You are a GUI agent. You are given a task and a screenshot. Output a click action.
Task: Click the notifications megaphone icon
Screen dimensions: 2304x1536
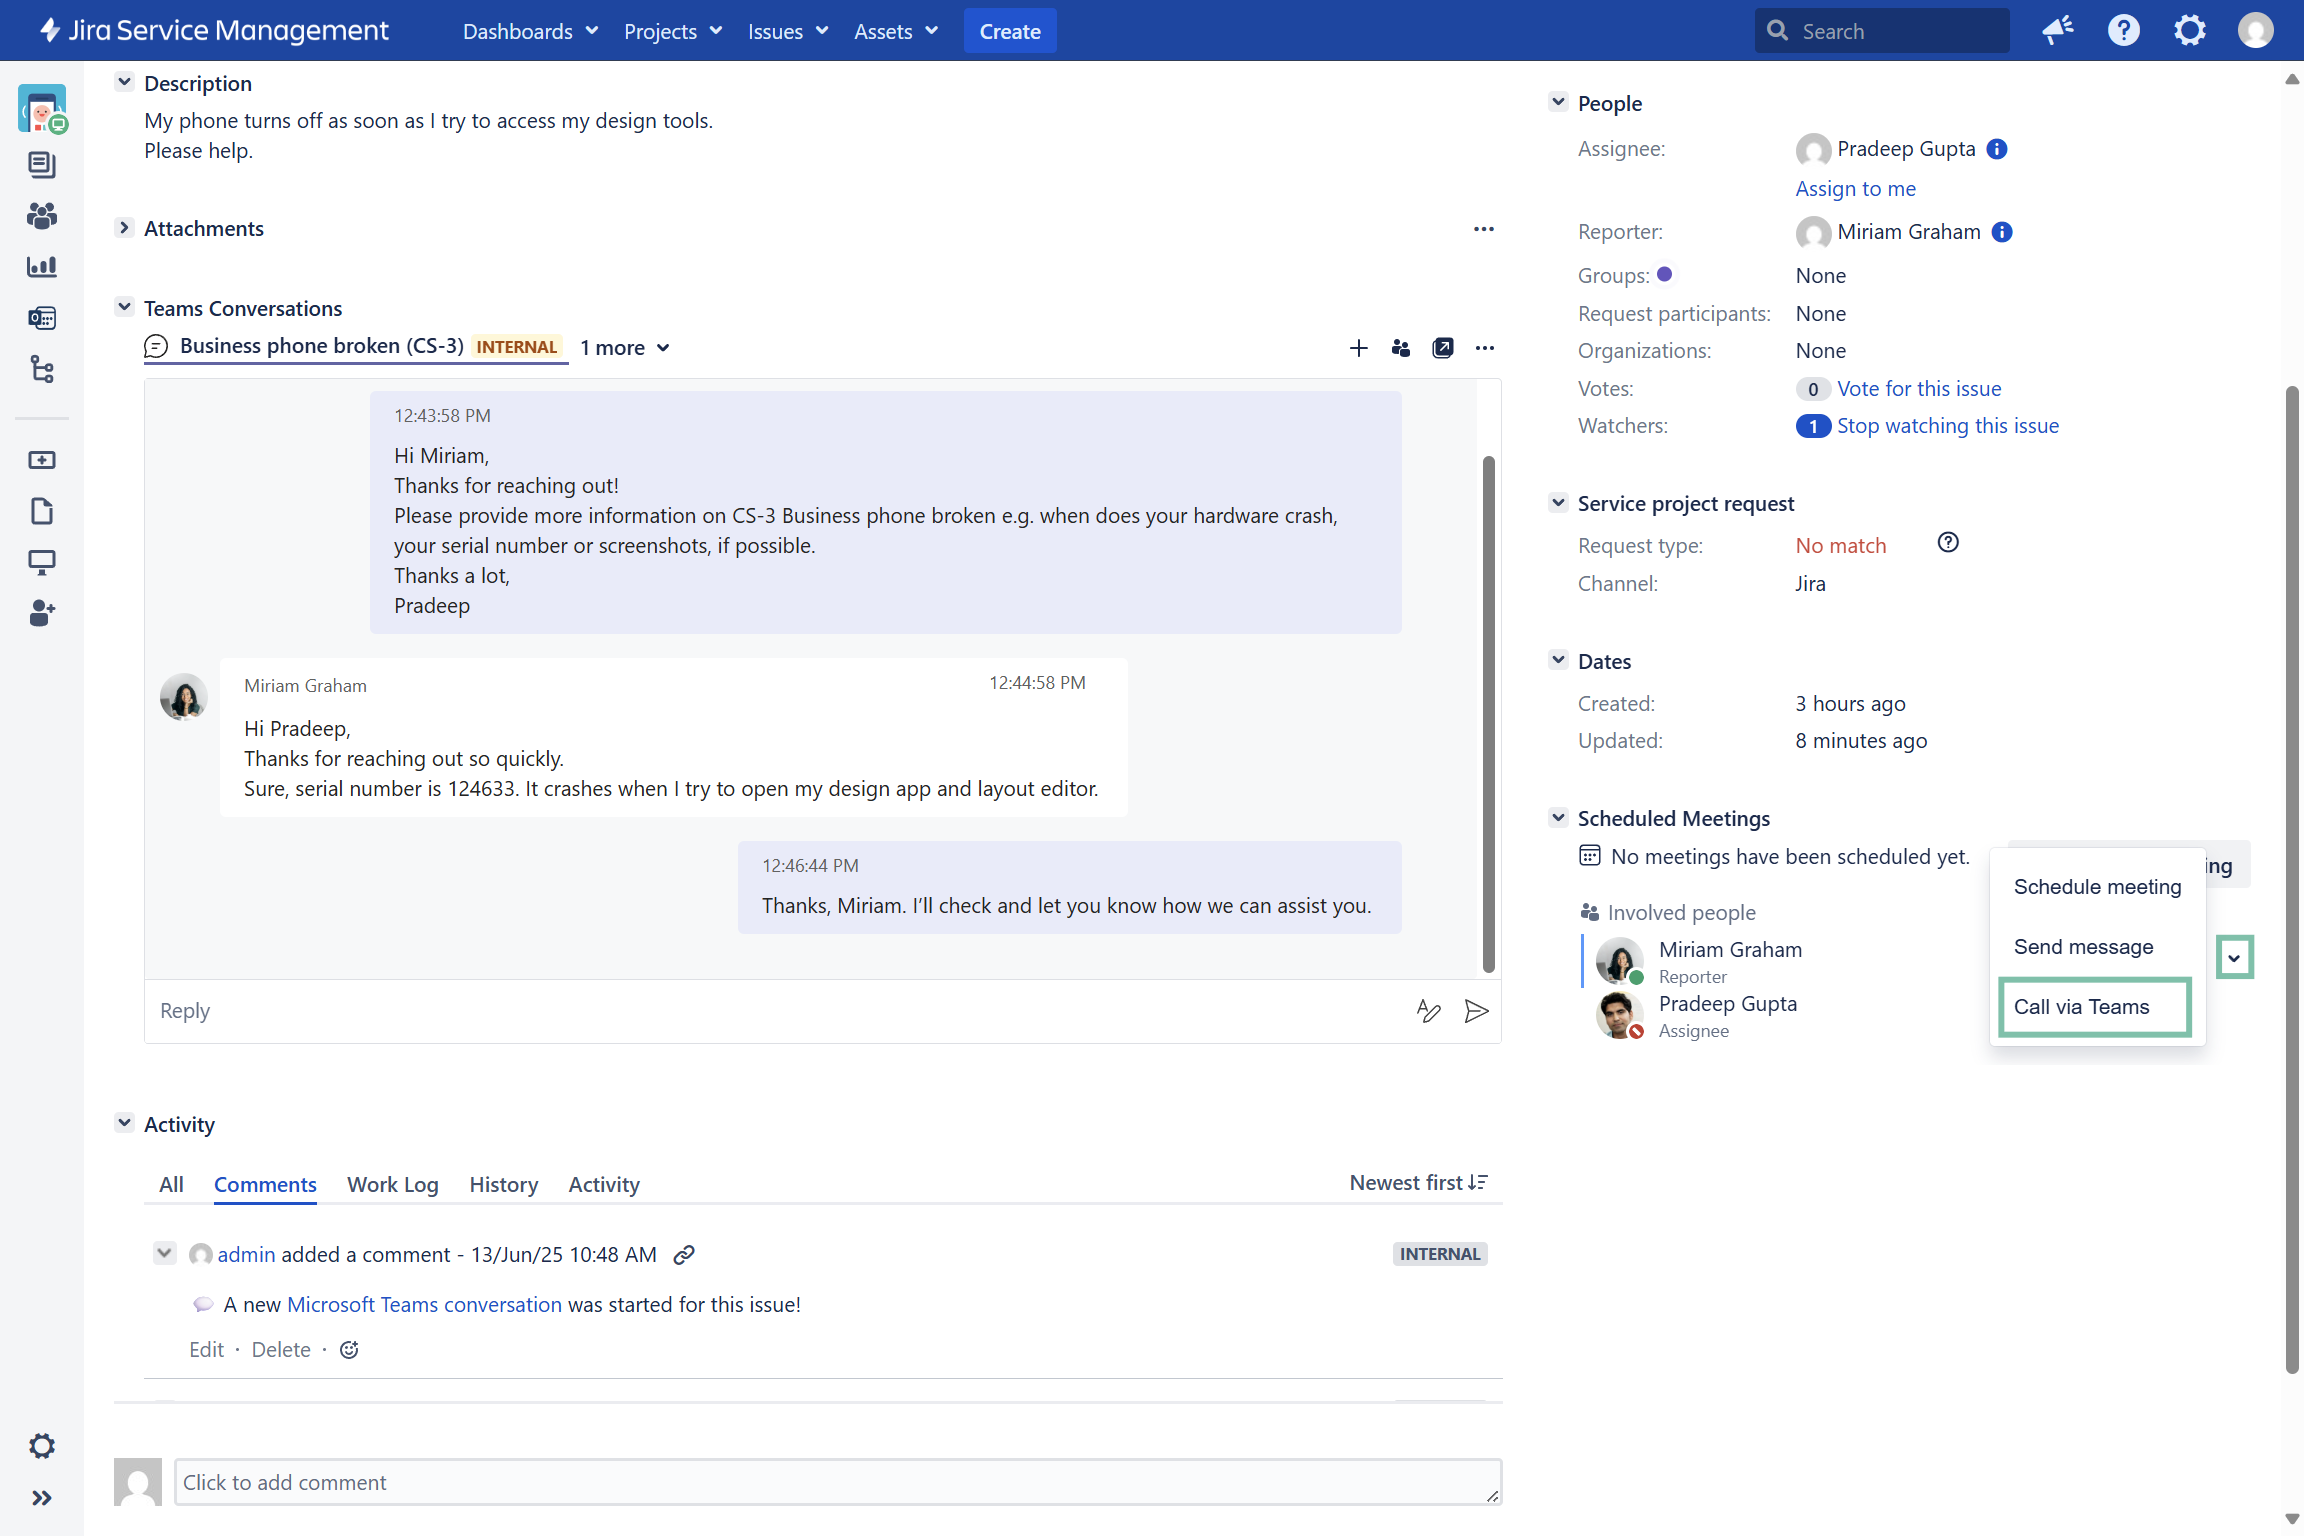tap(2058, 31)
